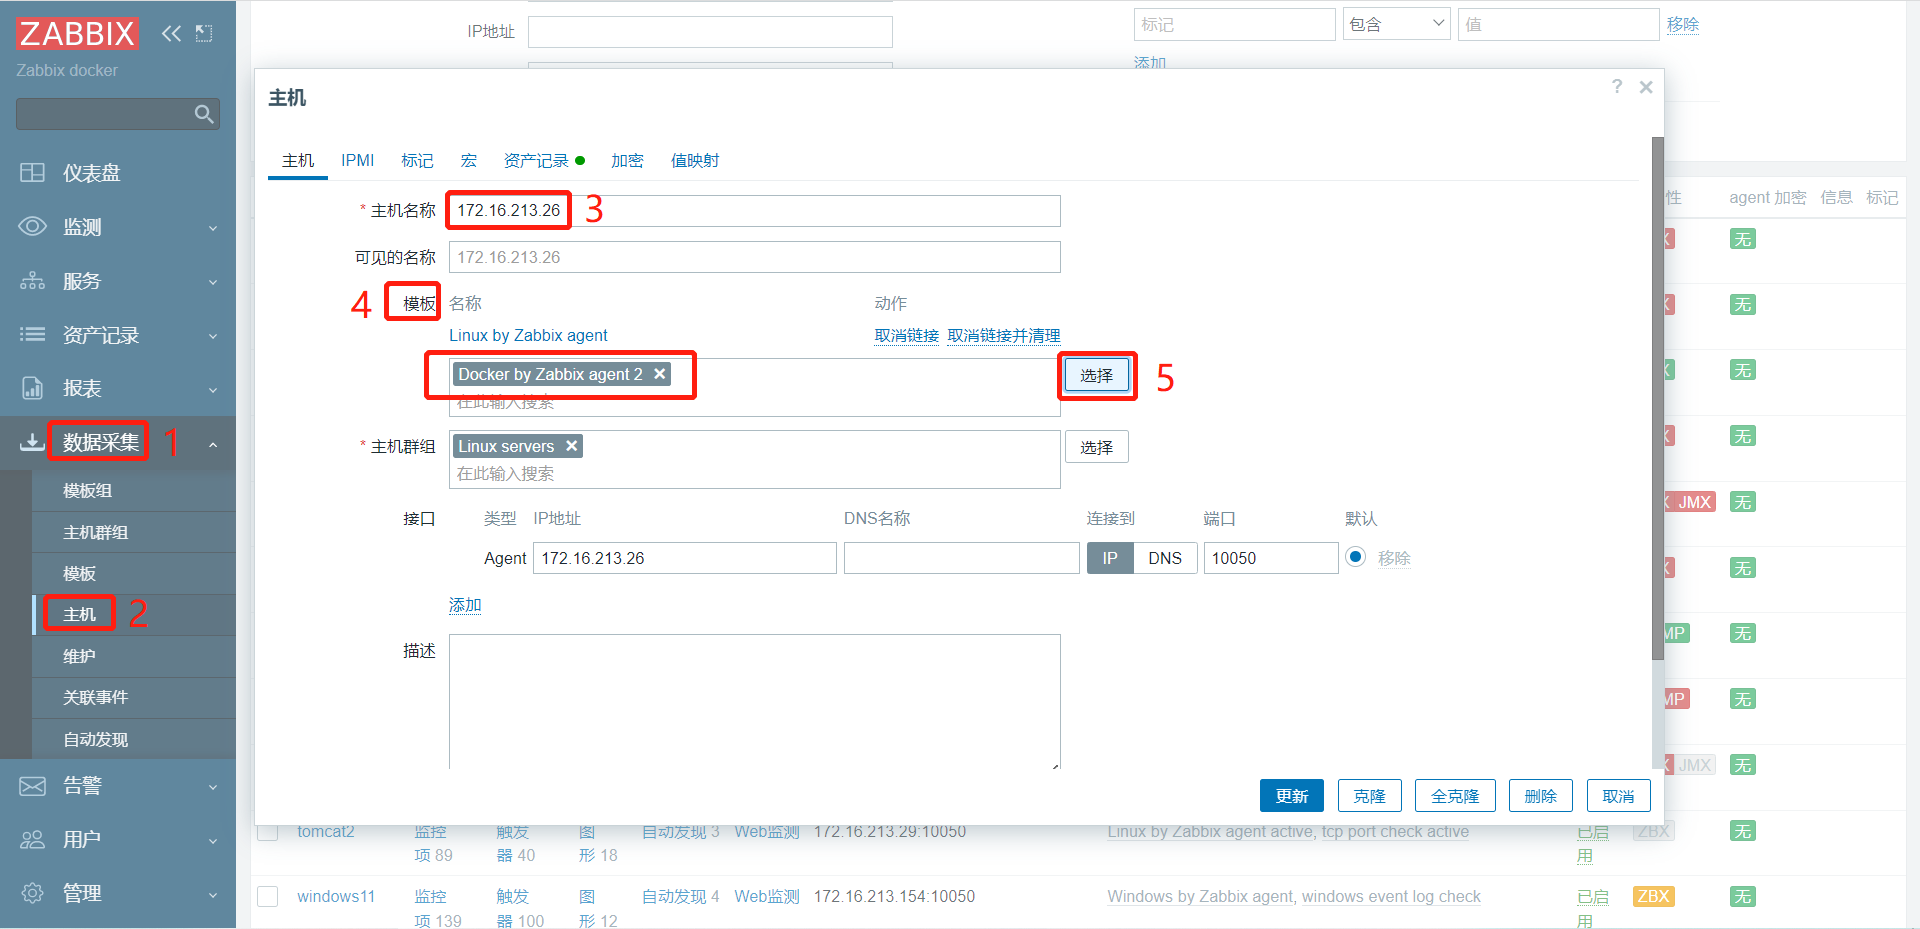
Task: Switch to the 标记 tab
Action: click(417, 160)
